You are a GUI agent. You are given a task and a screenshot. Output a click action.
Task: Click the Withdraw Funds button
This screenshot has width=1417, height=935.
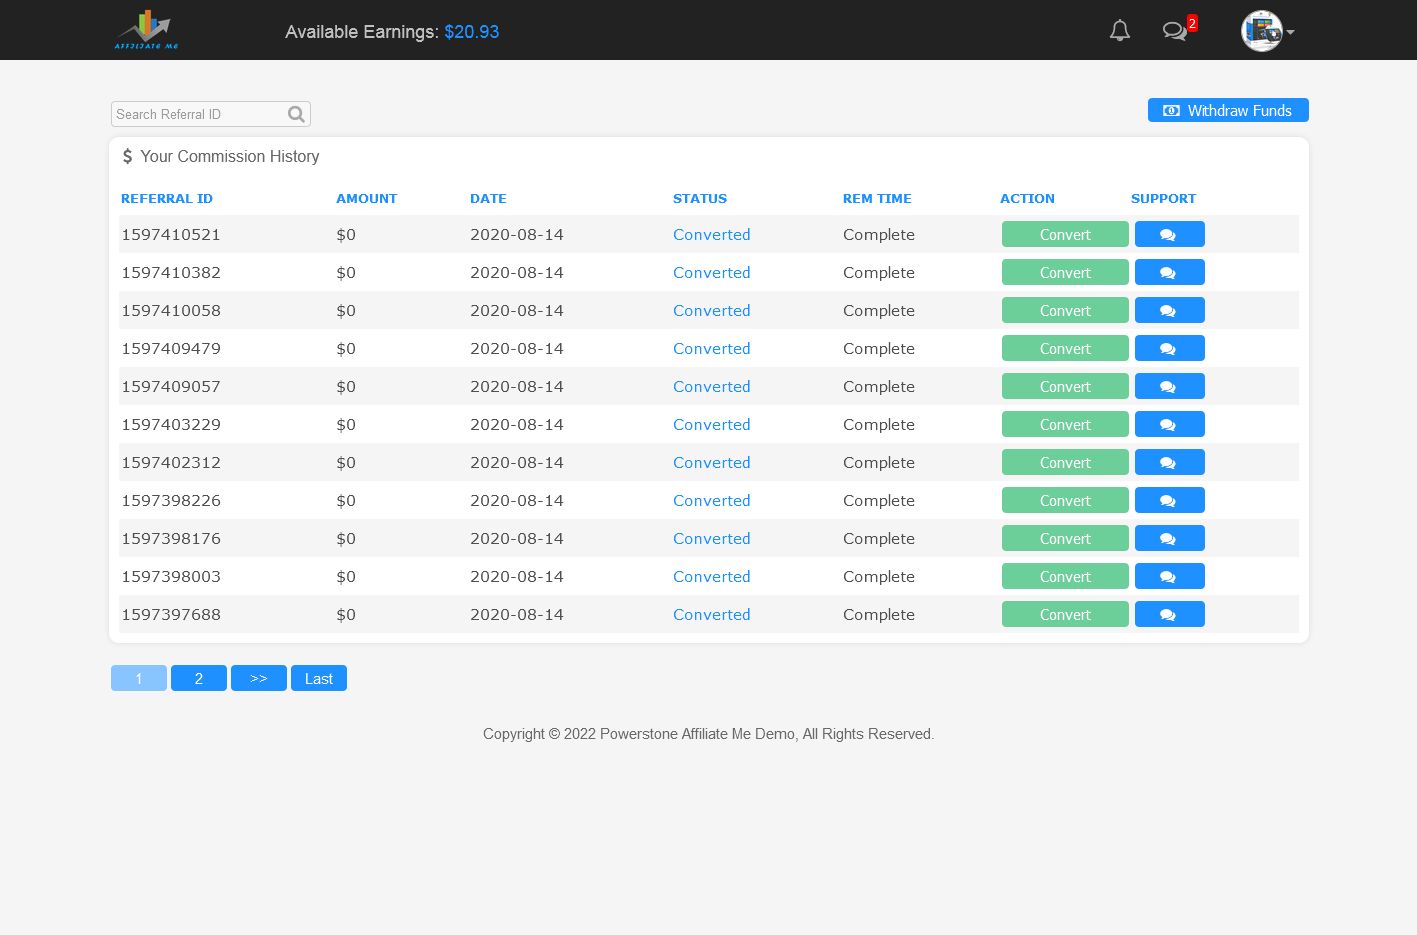[x=1228, y=111]
